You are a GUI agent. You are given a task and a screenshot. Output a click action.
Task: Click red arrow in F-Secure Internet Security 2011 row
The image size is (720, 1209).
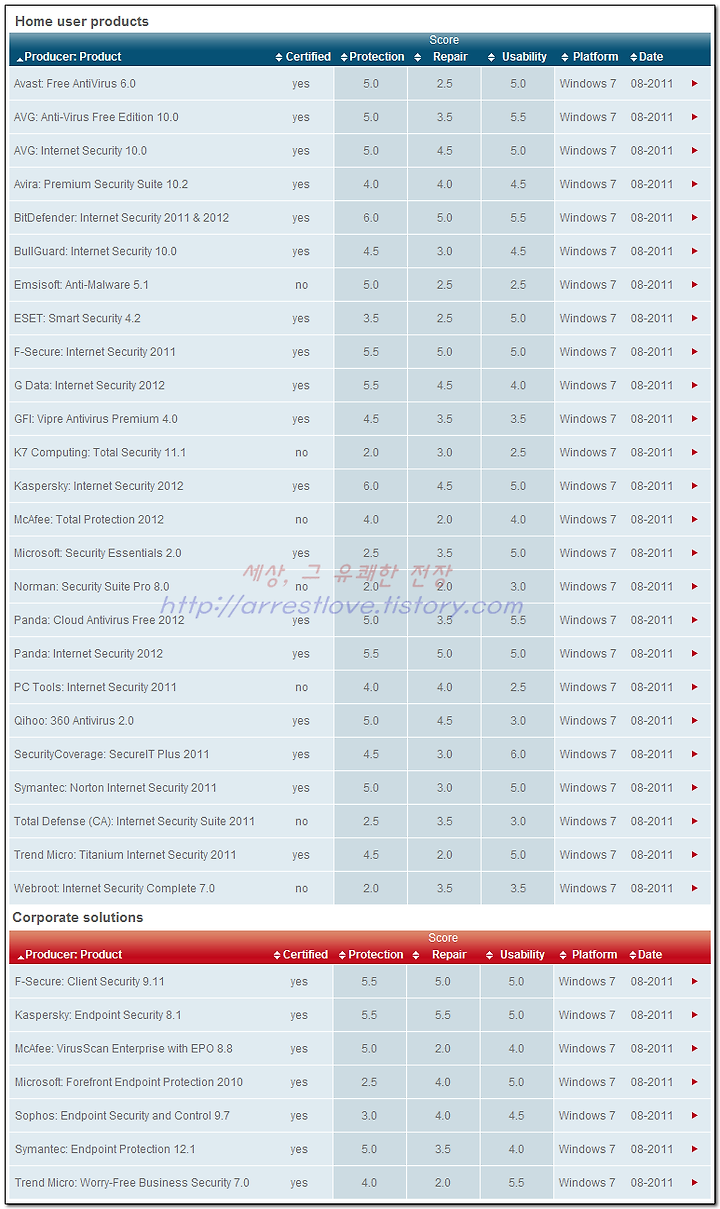pyautogui.click(x=695, y=352)
